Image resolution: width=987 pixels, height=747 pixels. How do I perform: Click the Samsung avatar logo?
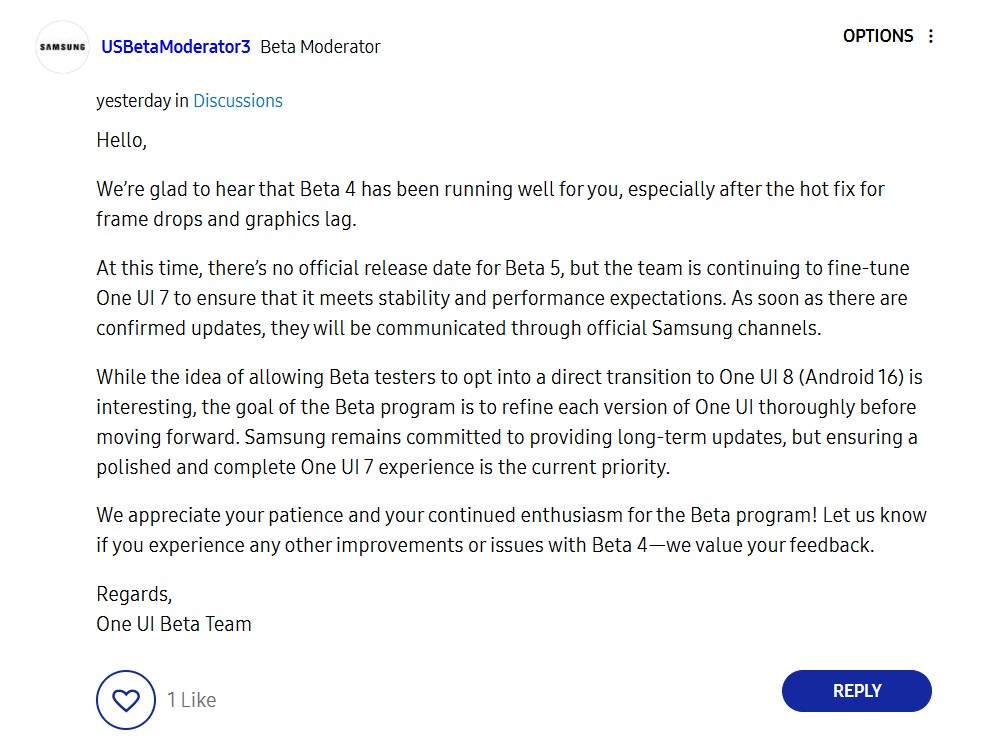coord(62,47)
